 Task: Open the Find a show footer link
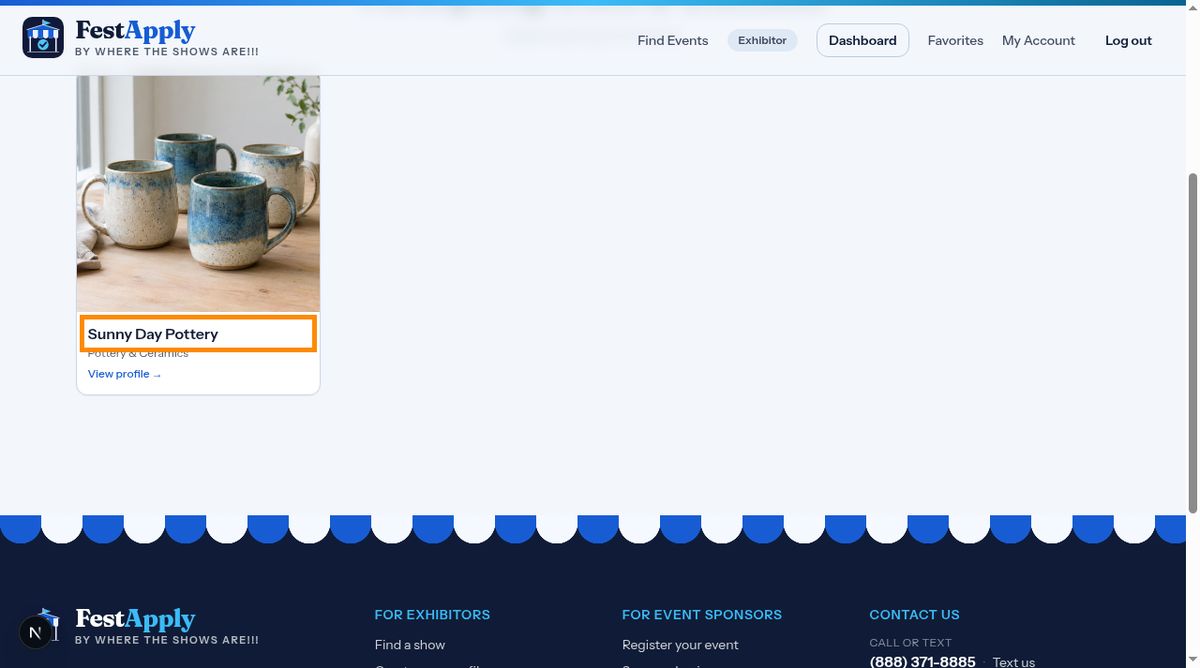[410, 645]
